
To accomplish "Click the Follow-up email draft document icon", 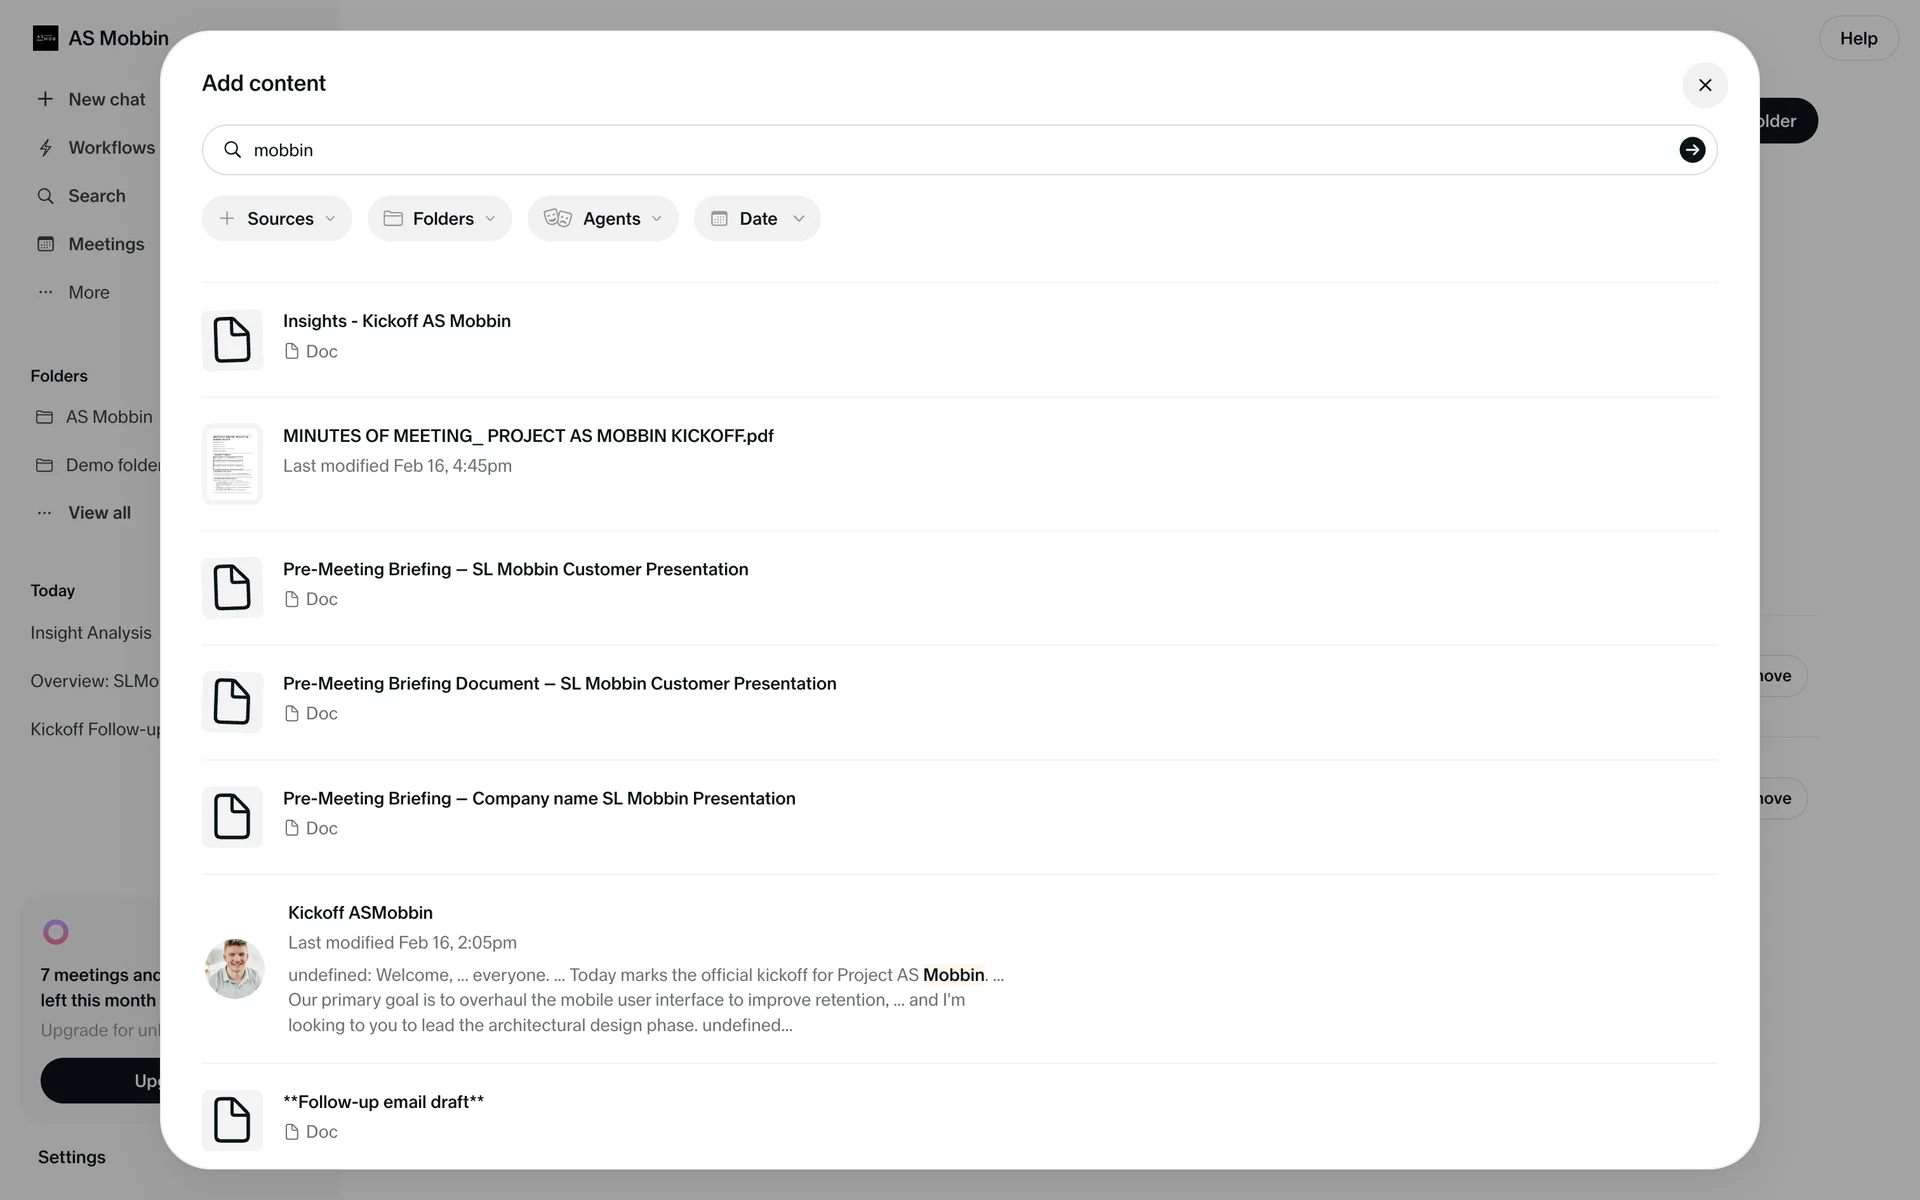I will pos(232,1119).
